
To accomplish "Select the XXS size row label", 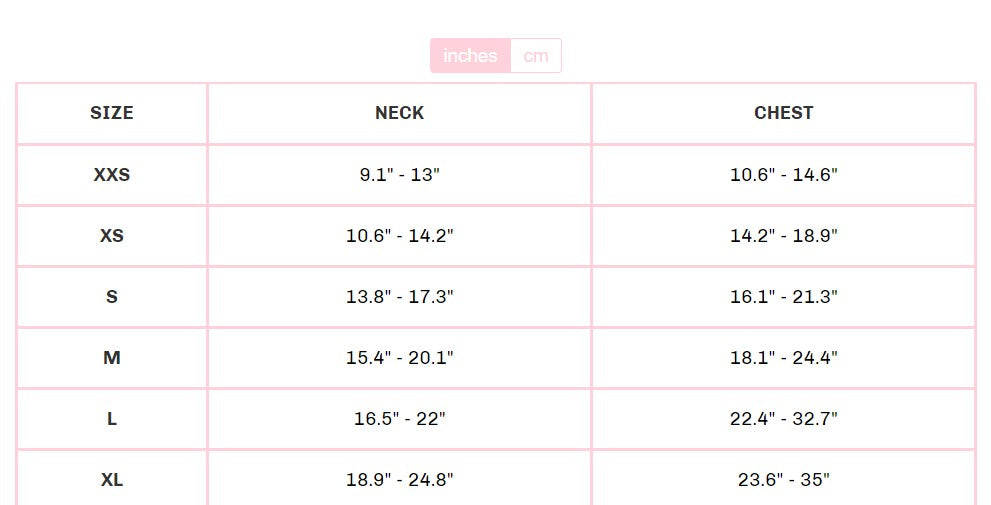I will click(112, 175).
